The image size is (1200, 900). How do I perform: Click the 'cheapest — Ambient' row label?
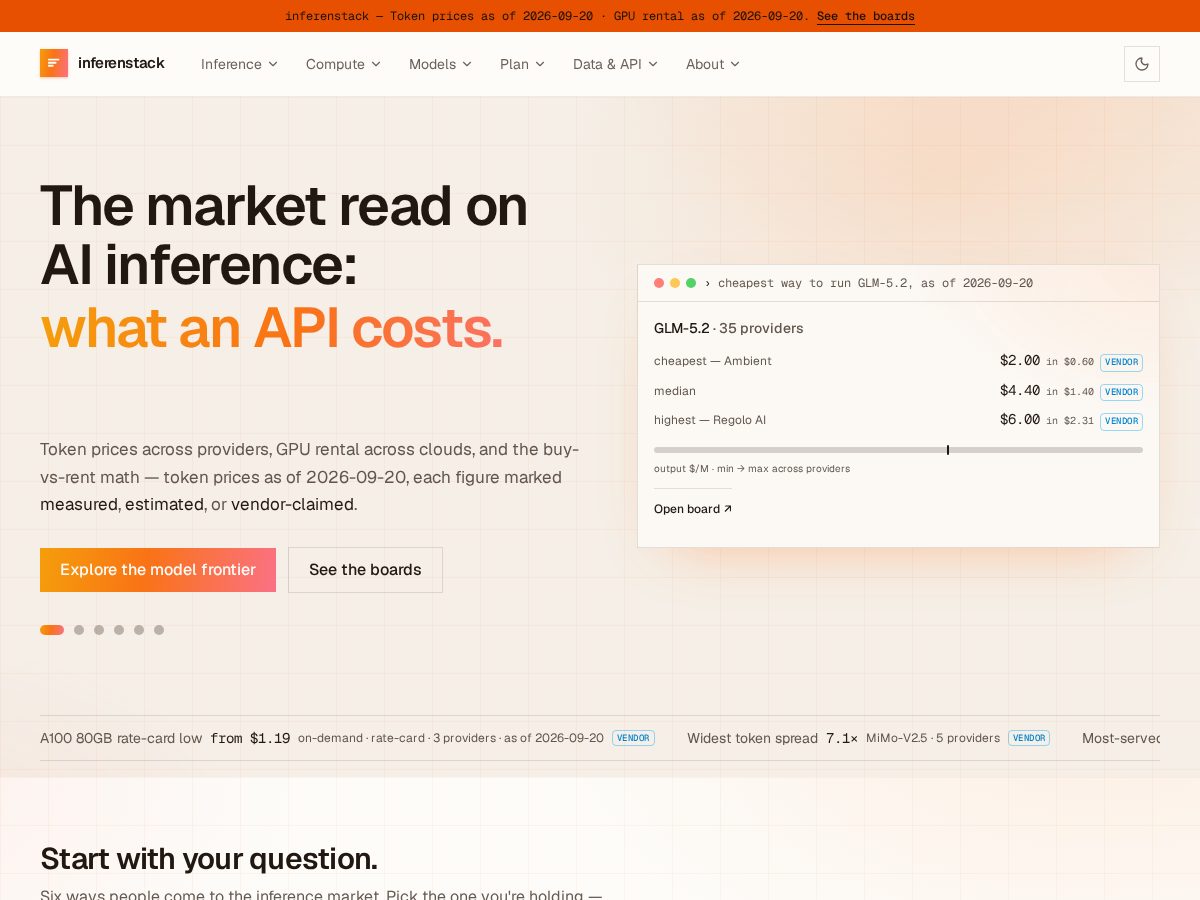713,361
